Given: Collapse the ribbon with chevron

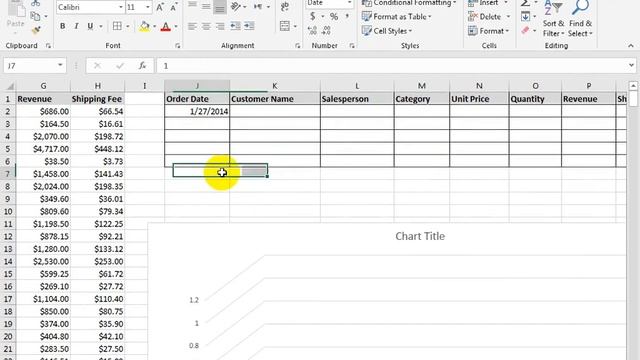Looking at the screenshot, I should [631, 46].
